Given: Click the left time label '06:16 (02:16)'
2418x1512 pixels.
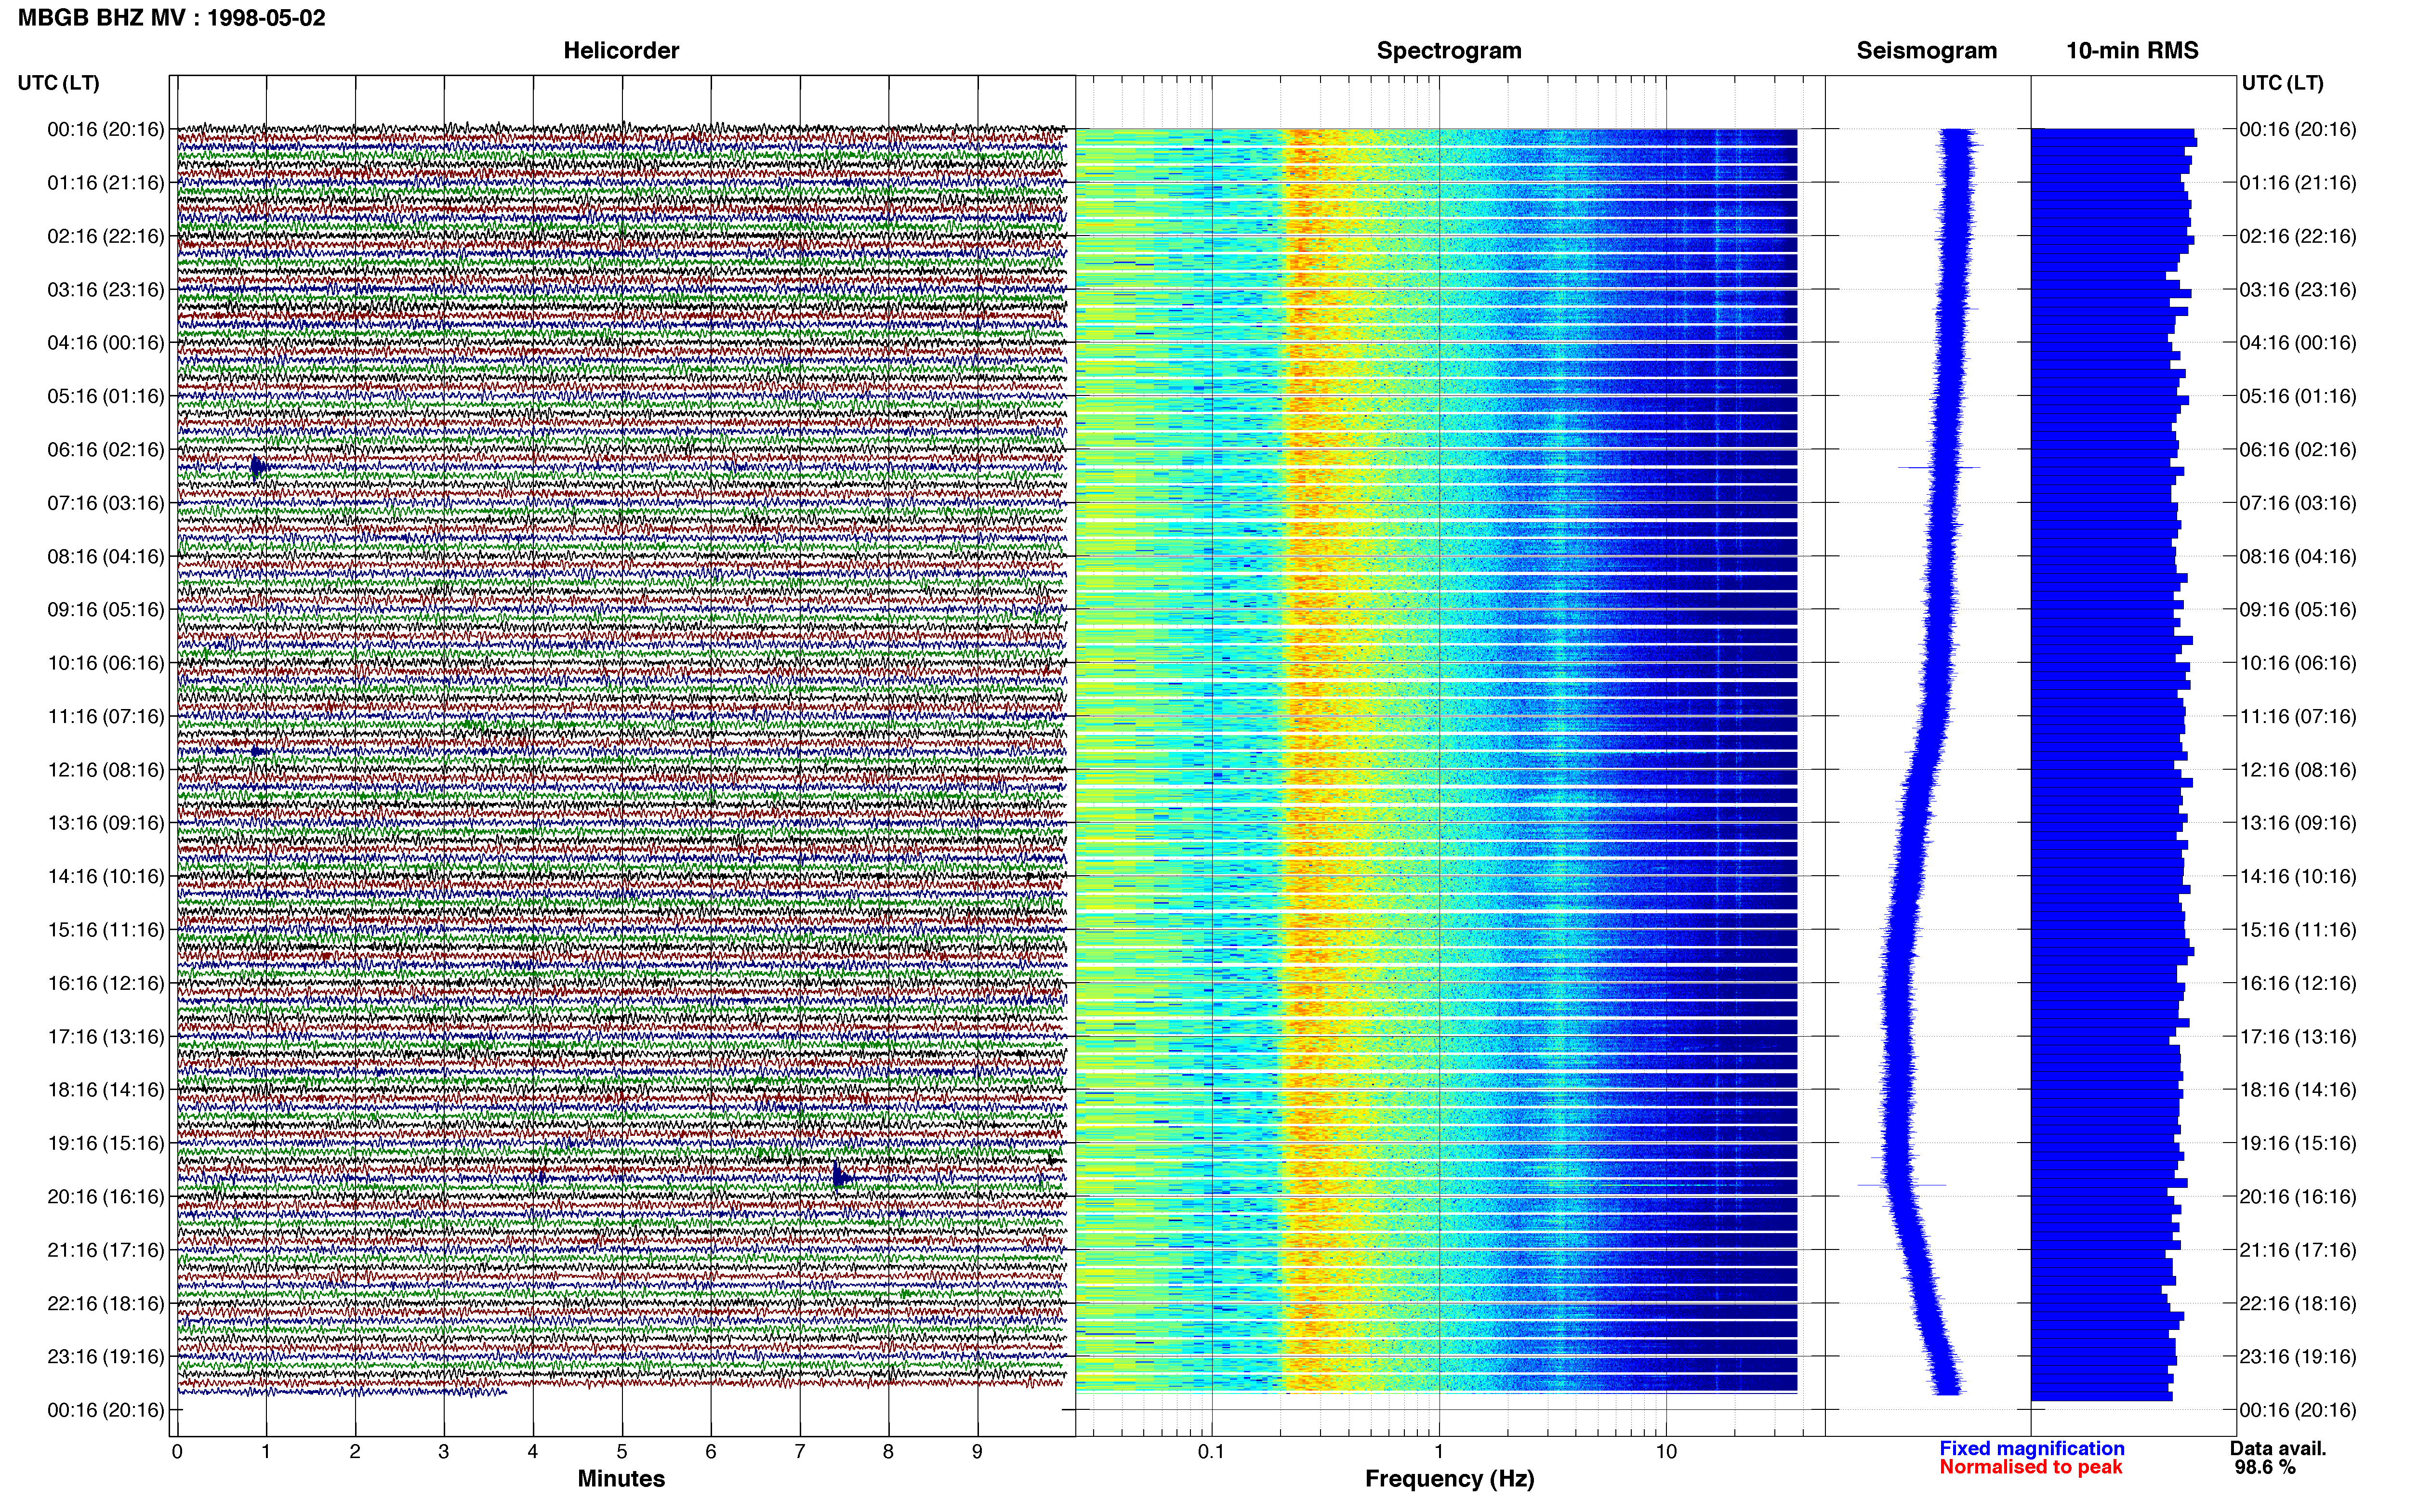Looking at the screenshot, I should [106, 450].
